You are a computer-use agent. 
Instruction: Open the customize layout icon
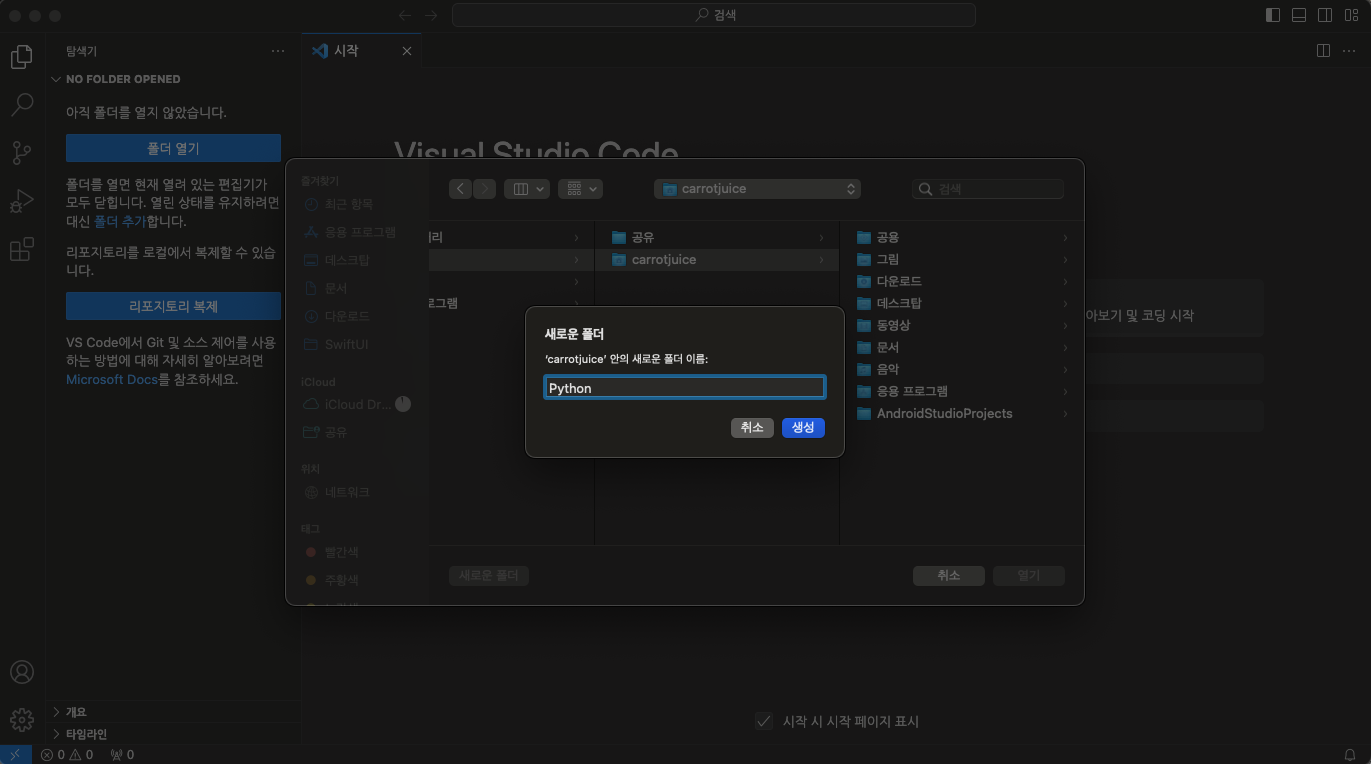(x=1351, y=15)
